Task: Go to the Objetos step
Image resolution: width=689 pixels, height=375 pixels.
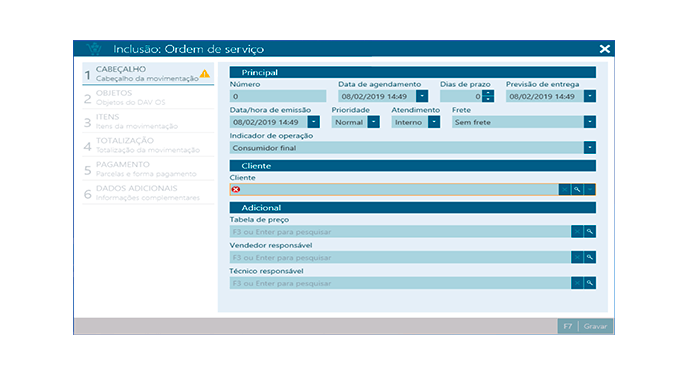Action: point(148,98)
